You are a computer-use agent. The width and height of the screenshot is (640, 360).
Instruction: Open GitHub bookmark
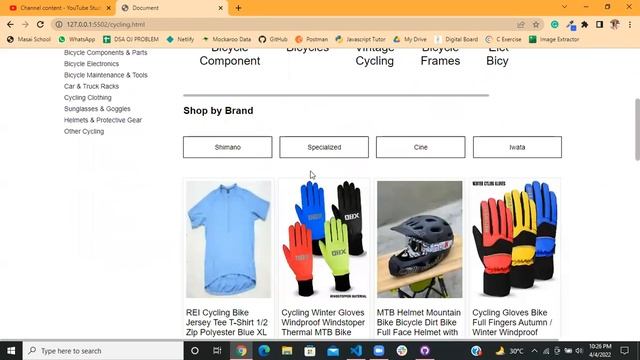pos(273,39)
